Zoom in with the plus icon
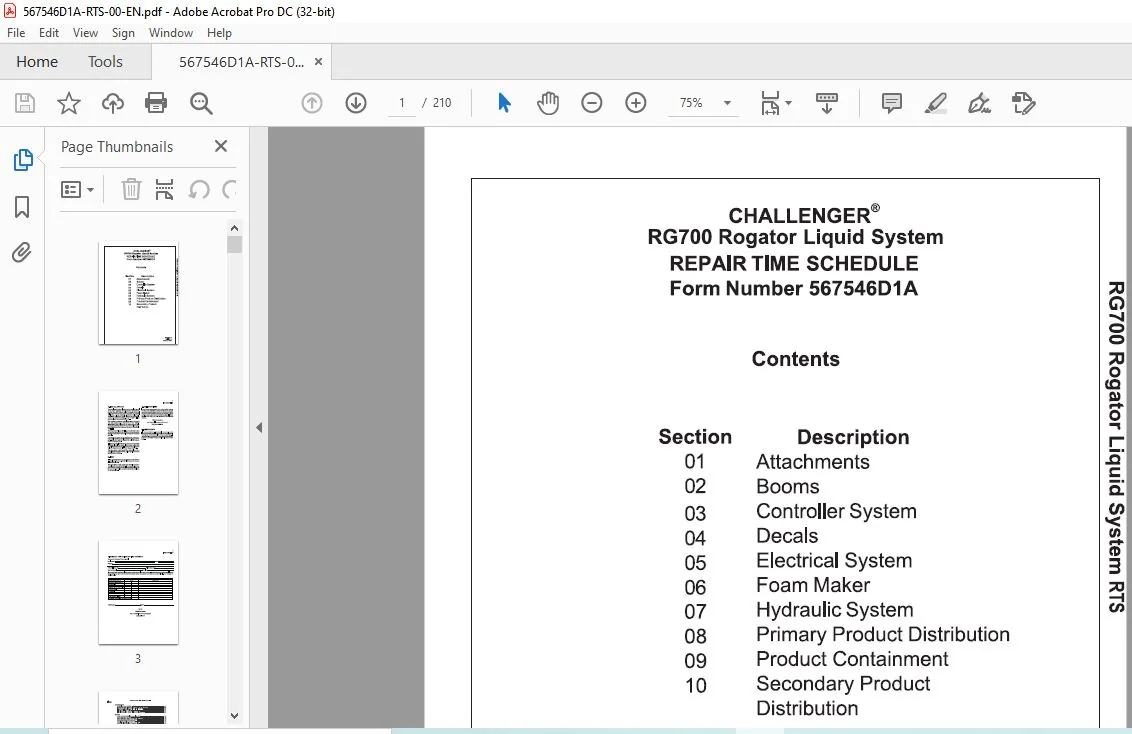Screen dimensions: 1132x734 [635, 103]
